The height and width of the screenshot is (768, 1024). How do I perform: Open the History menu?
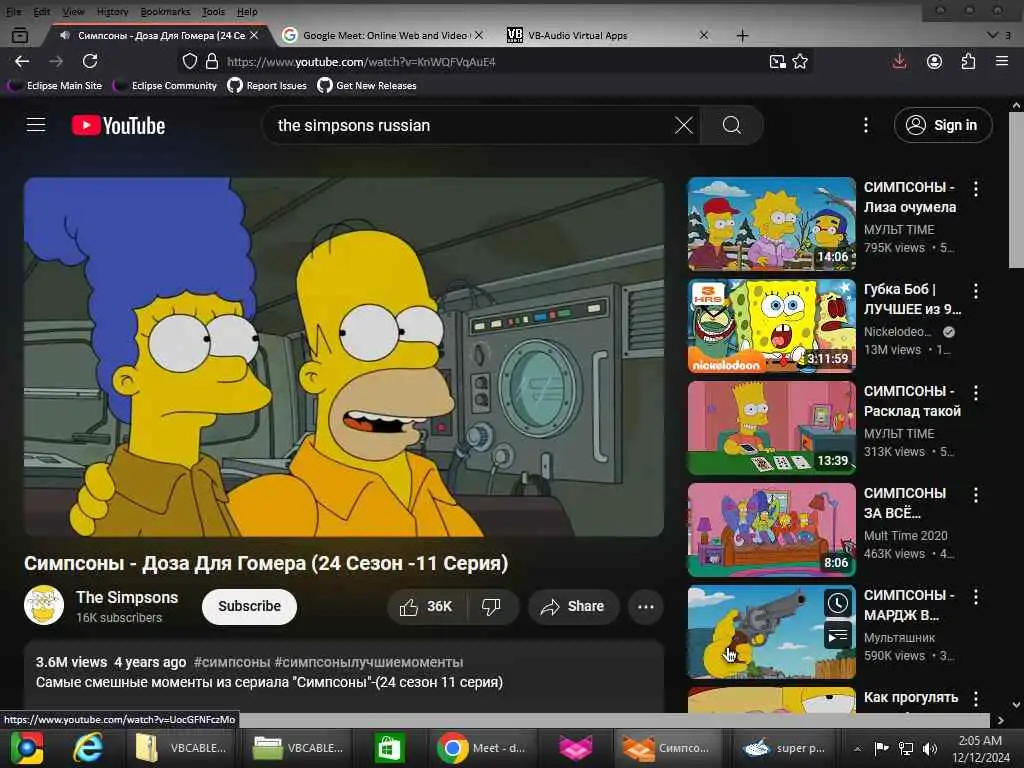point(112,12)
